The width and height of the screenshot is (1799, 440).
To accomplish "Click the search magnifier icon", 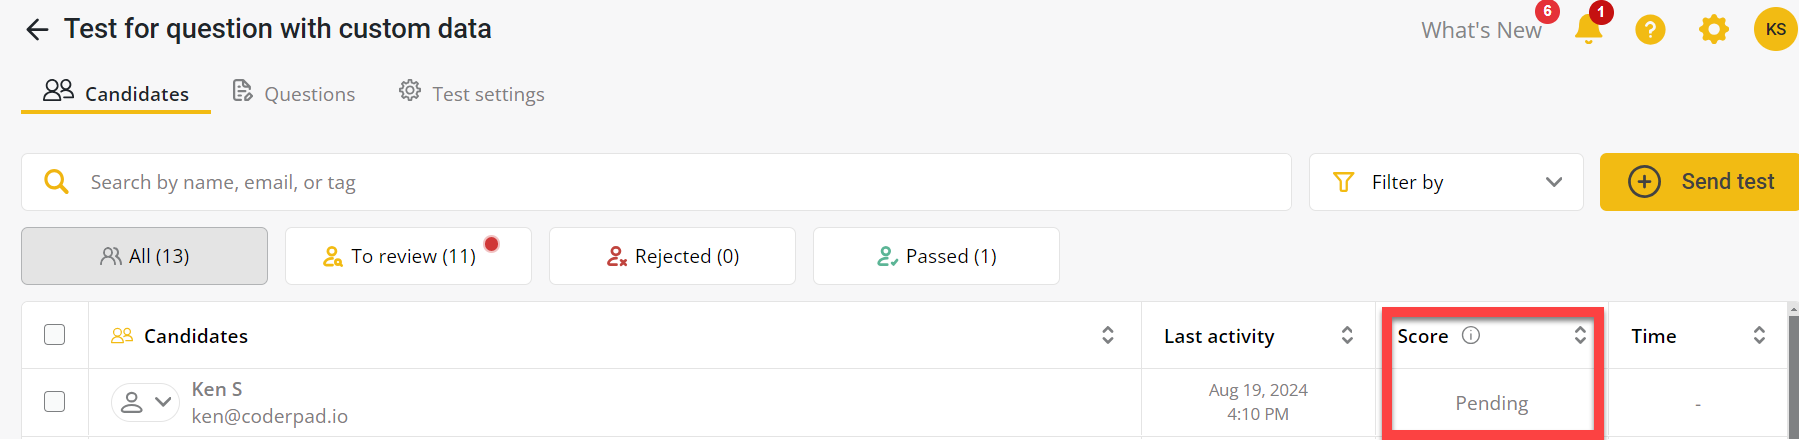I will click(x=57, y=182).
